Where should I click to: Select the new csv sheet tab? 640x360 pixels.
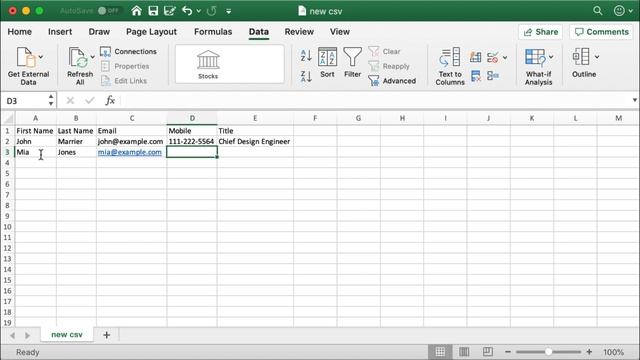tap(67, 334)
